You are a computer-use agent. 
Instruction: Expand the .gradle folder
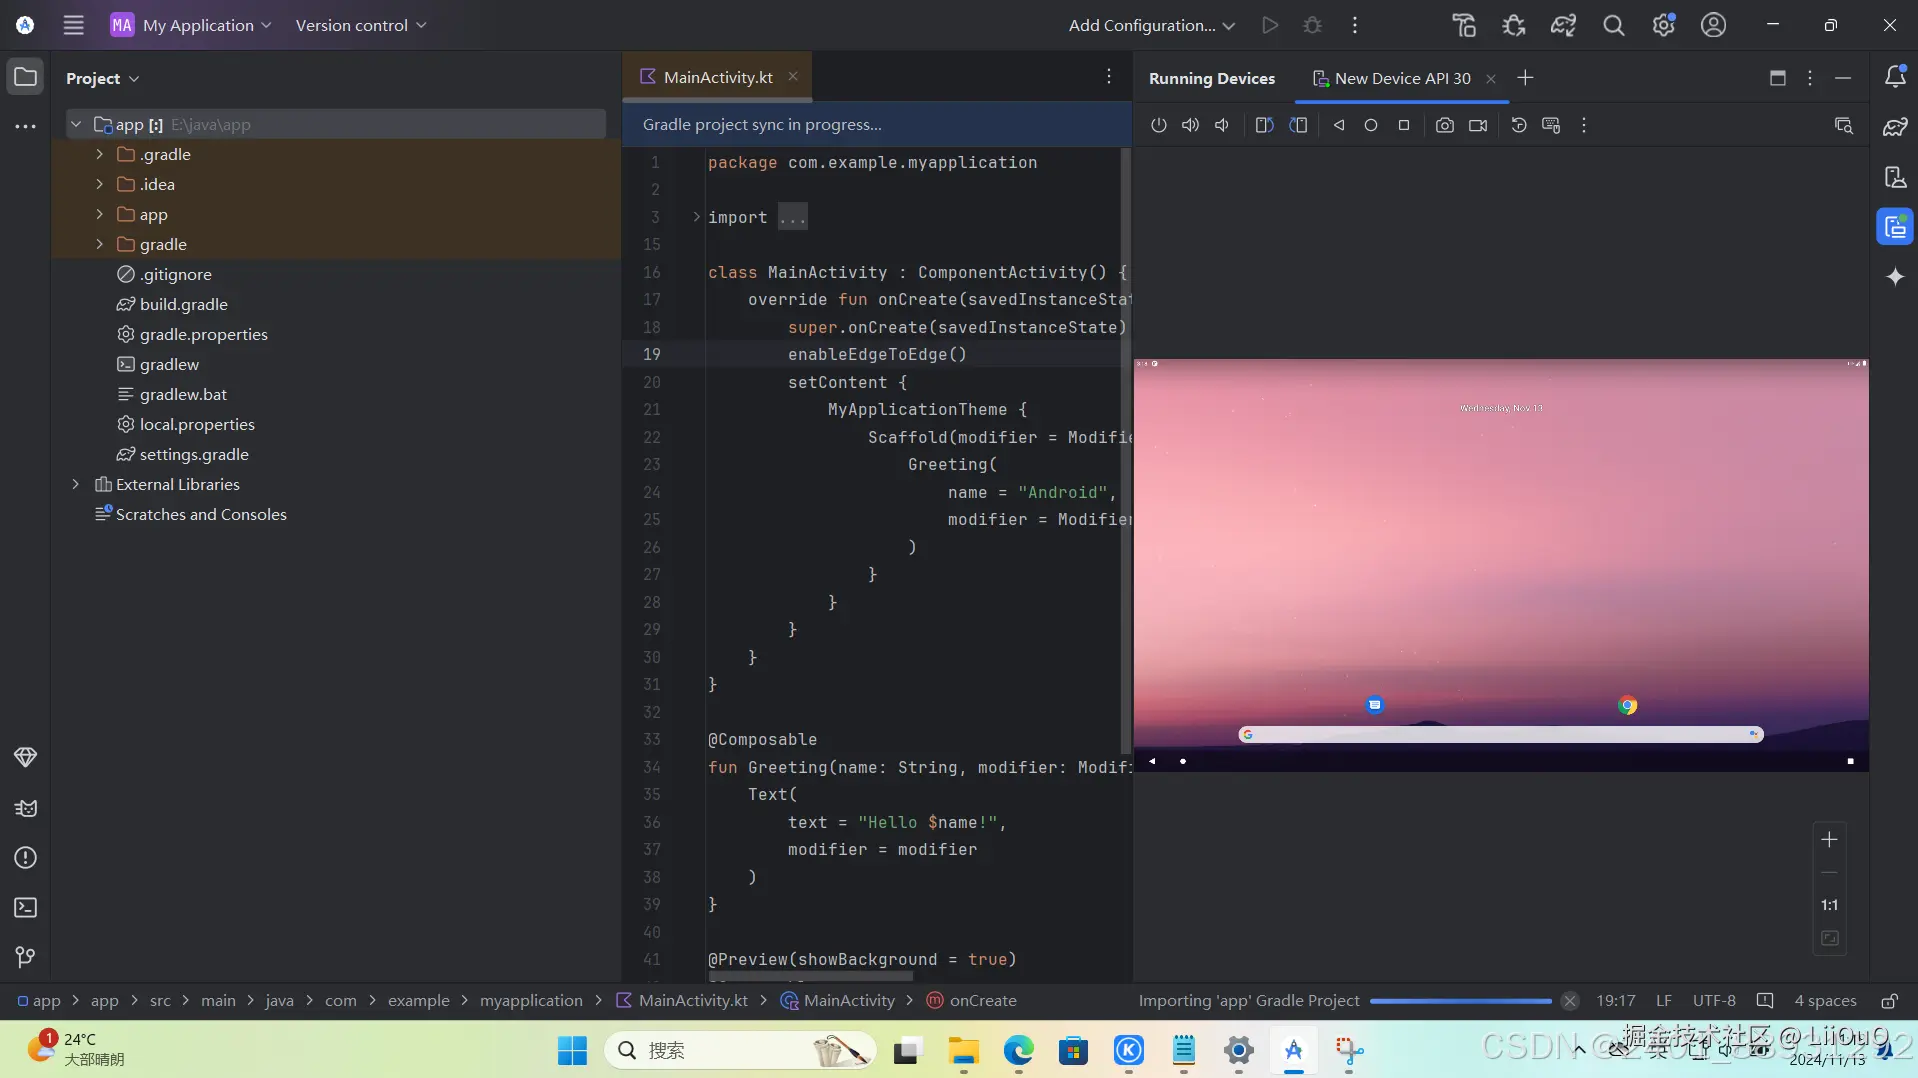(100, 154)
